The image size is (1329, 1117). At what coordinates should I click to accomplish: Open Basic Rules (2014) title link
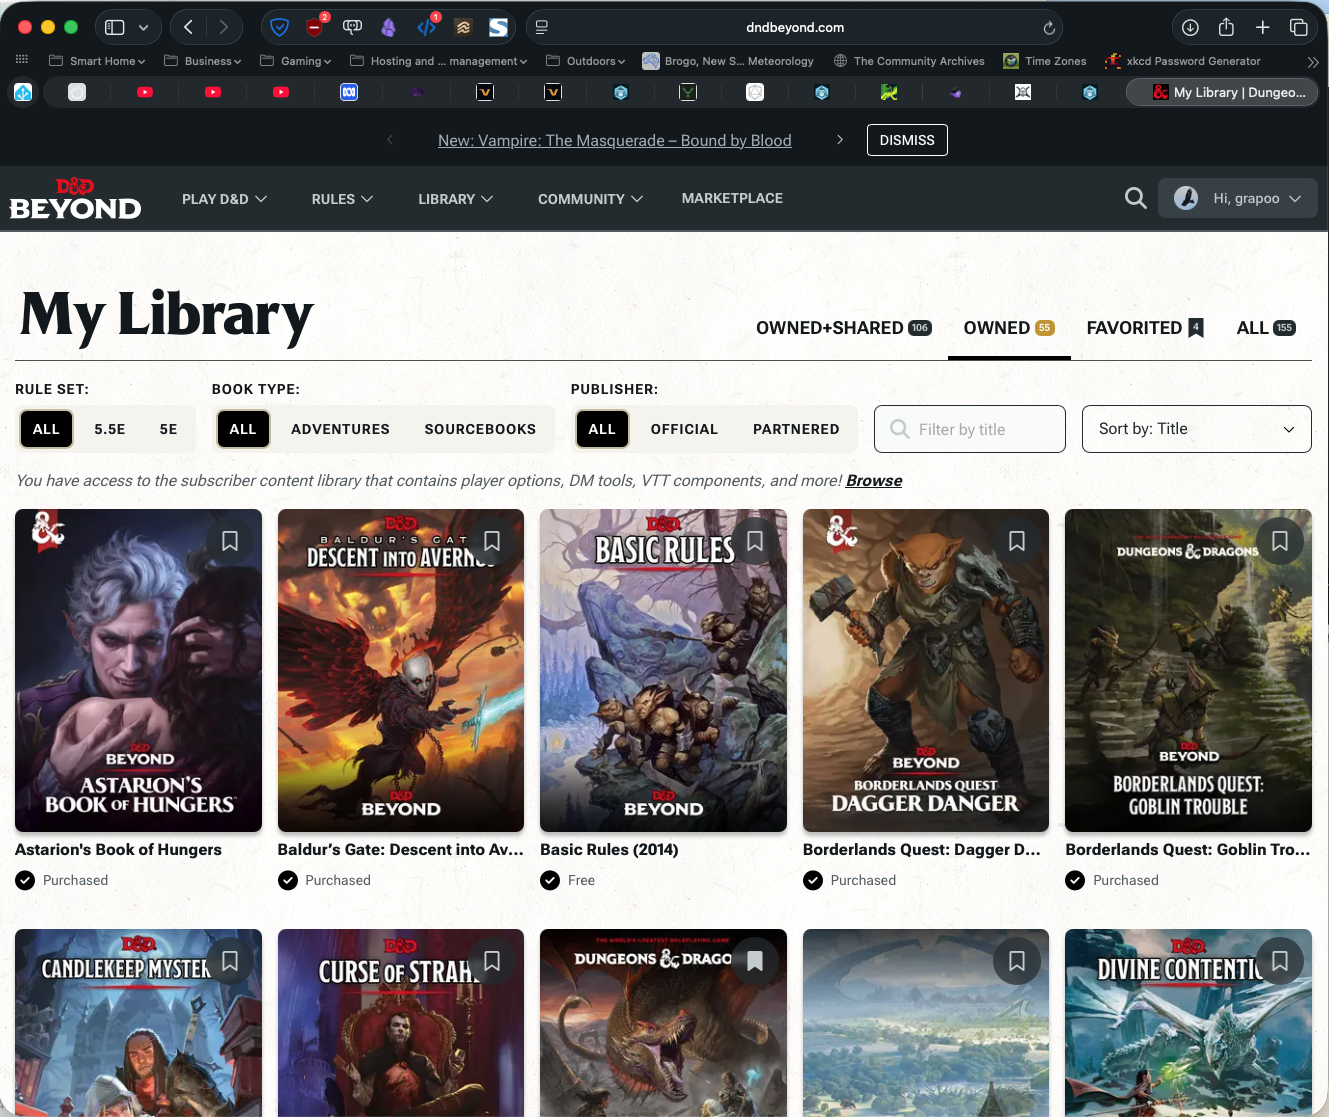click(609, 850)
